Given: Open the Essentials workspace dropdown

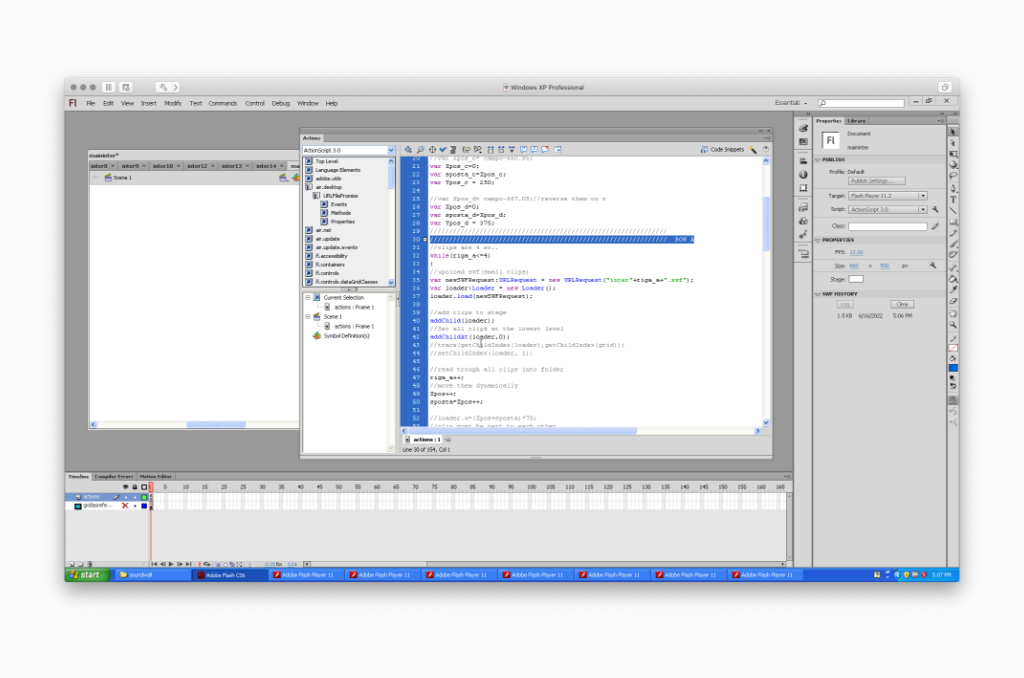Looking at the screenshot, I should pyautogui.click(x=791, y=103).
